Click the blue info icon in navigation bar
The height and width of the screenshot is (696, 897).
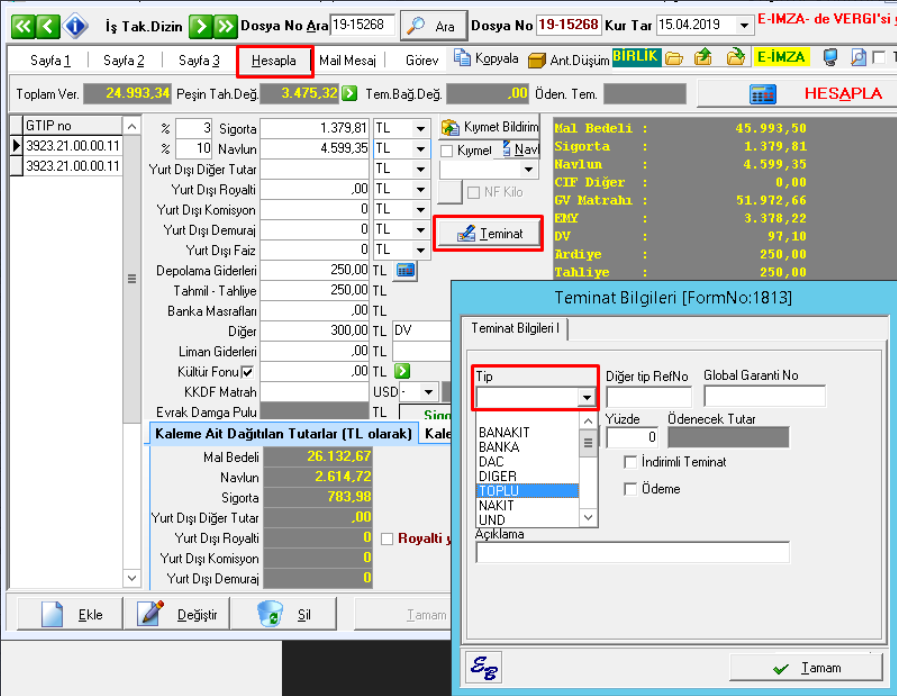tap(77, 25)
